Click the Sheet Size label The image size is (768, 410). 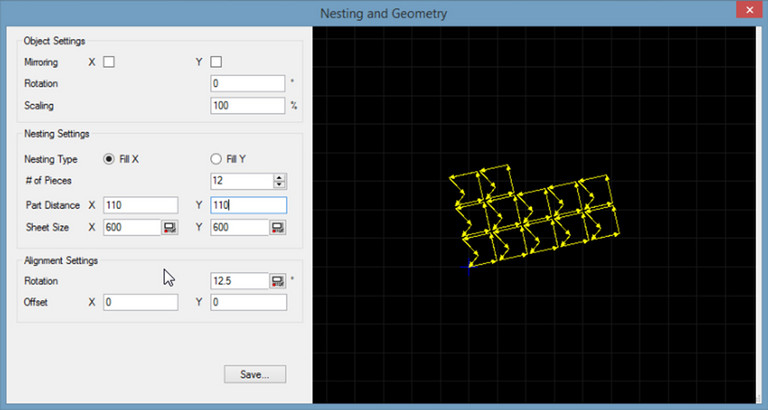[48, 227]
